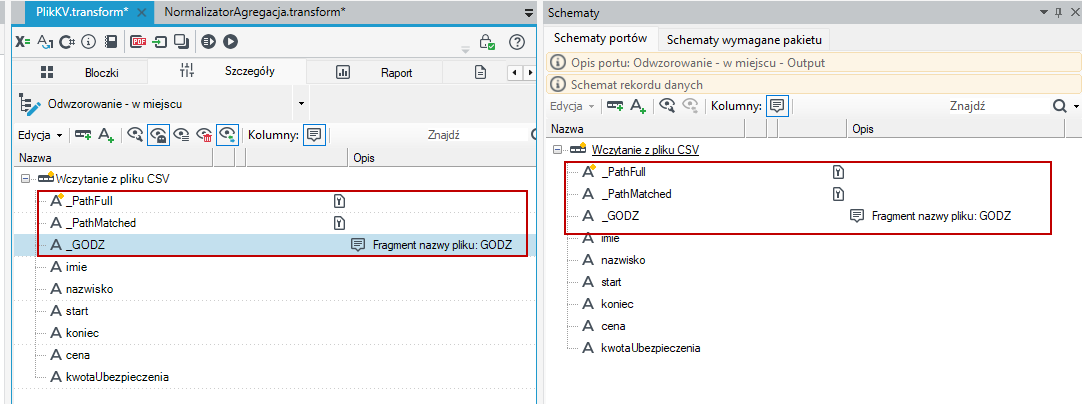Click the X= variables icon in the top toolbar

[23, 41]
